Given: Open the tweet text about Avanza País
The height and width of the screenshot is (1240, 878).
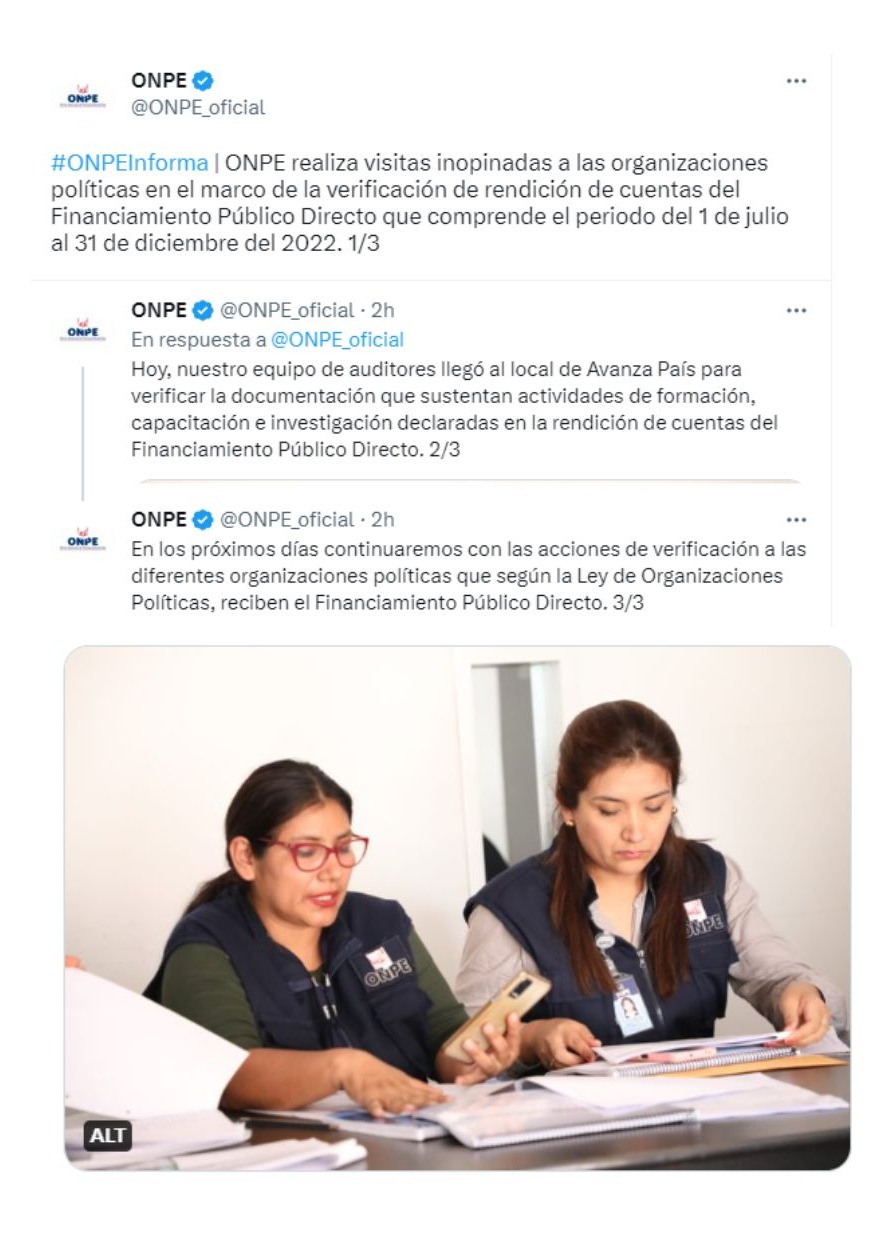Looking at the screenshot, I should tap(454, 409).
